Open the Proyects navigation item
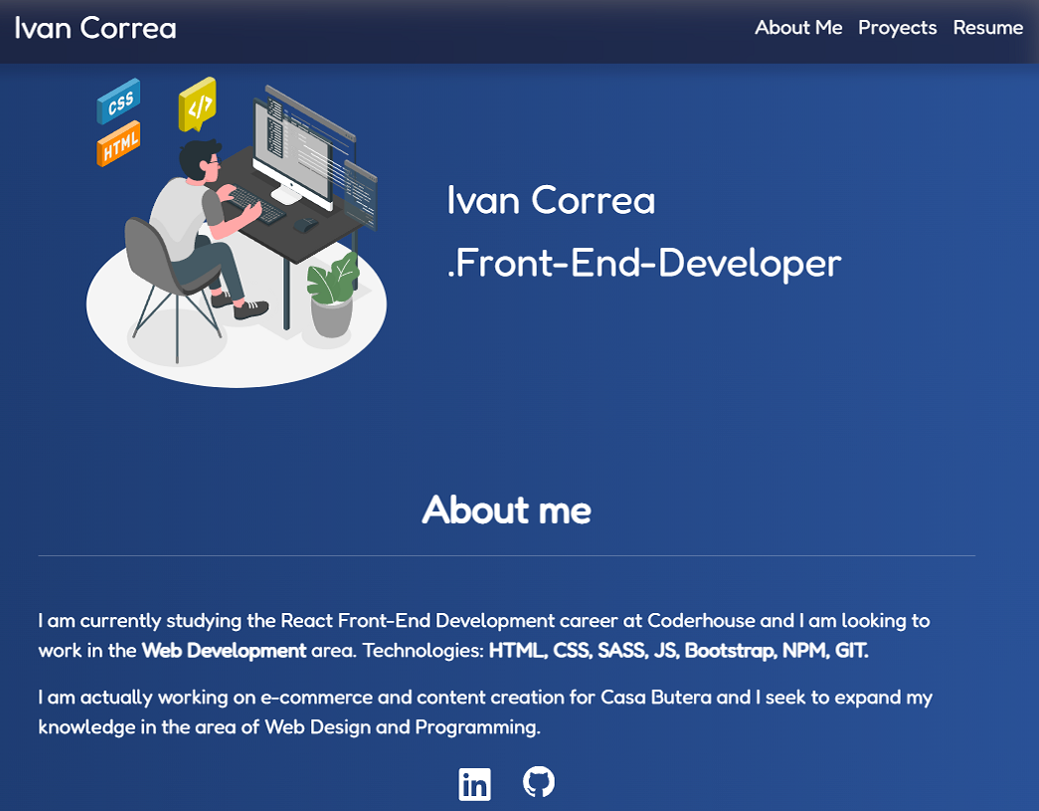Screen dimensions: 1039x811 897,28
